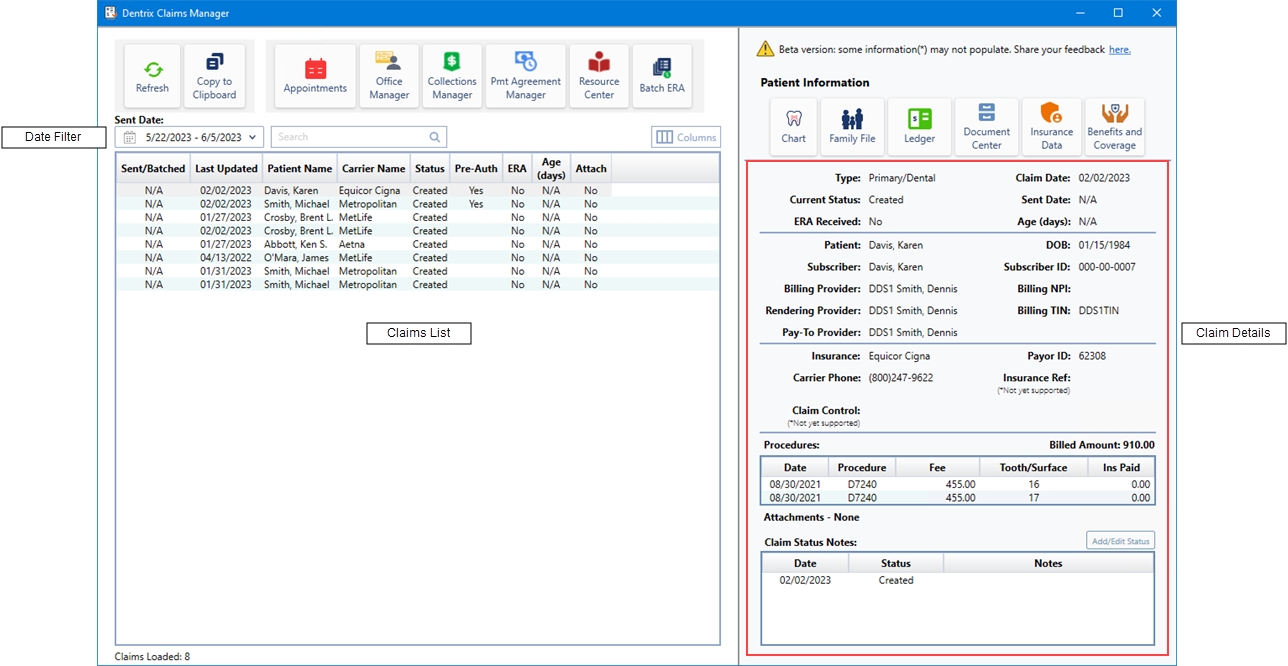Click the Payor ID value 62308
Viewport: 1288px width, 666px height.
point(1092,356)
